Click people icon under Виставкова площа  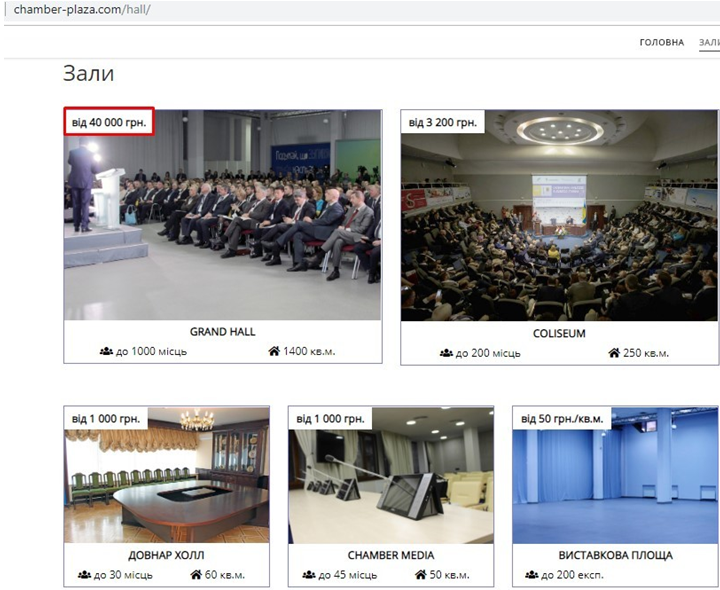tap(530, 575)
